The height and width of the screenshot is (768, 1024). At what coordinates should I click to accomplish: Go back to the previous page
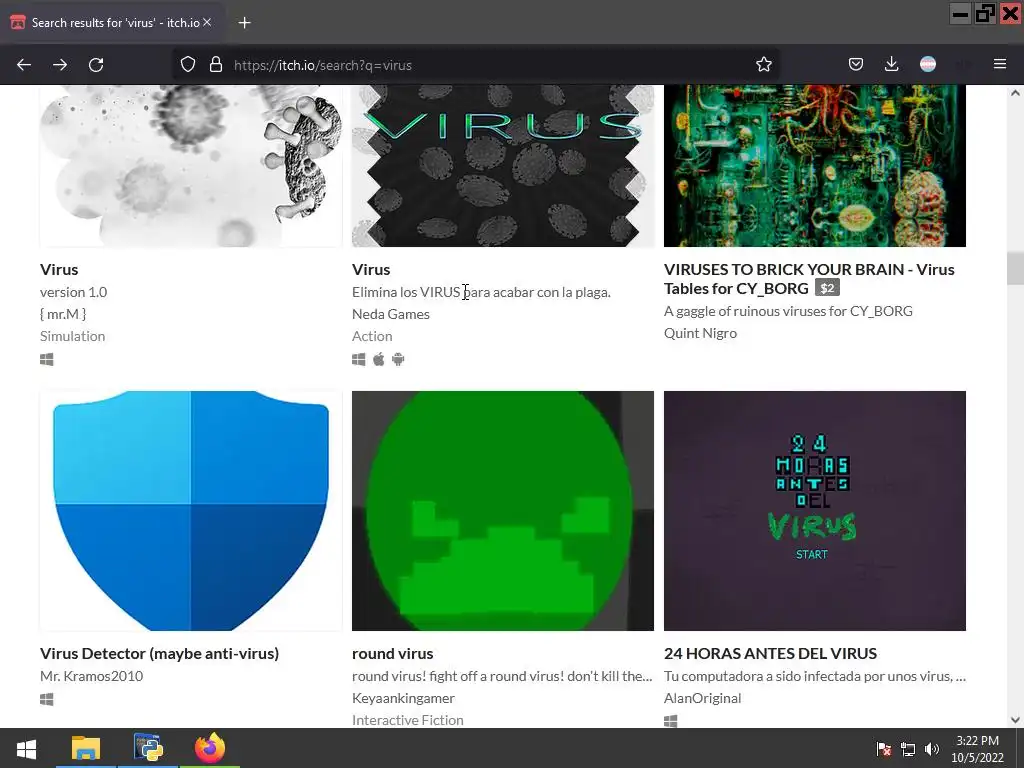tap(24, 65)
